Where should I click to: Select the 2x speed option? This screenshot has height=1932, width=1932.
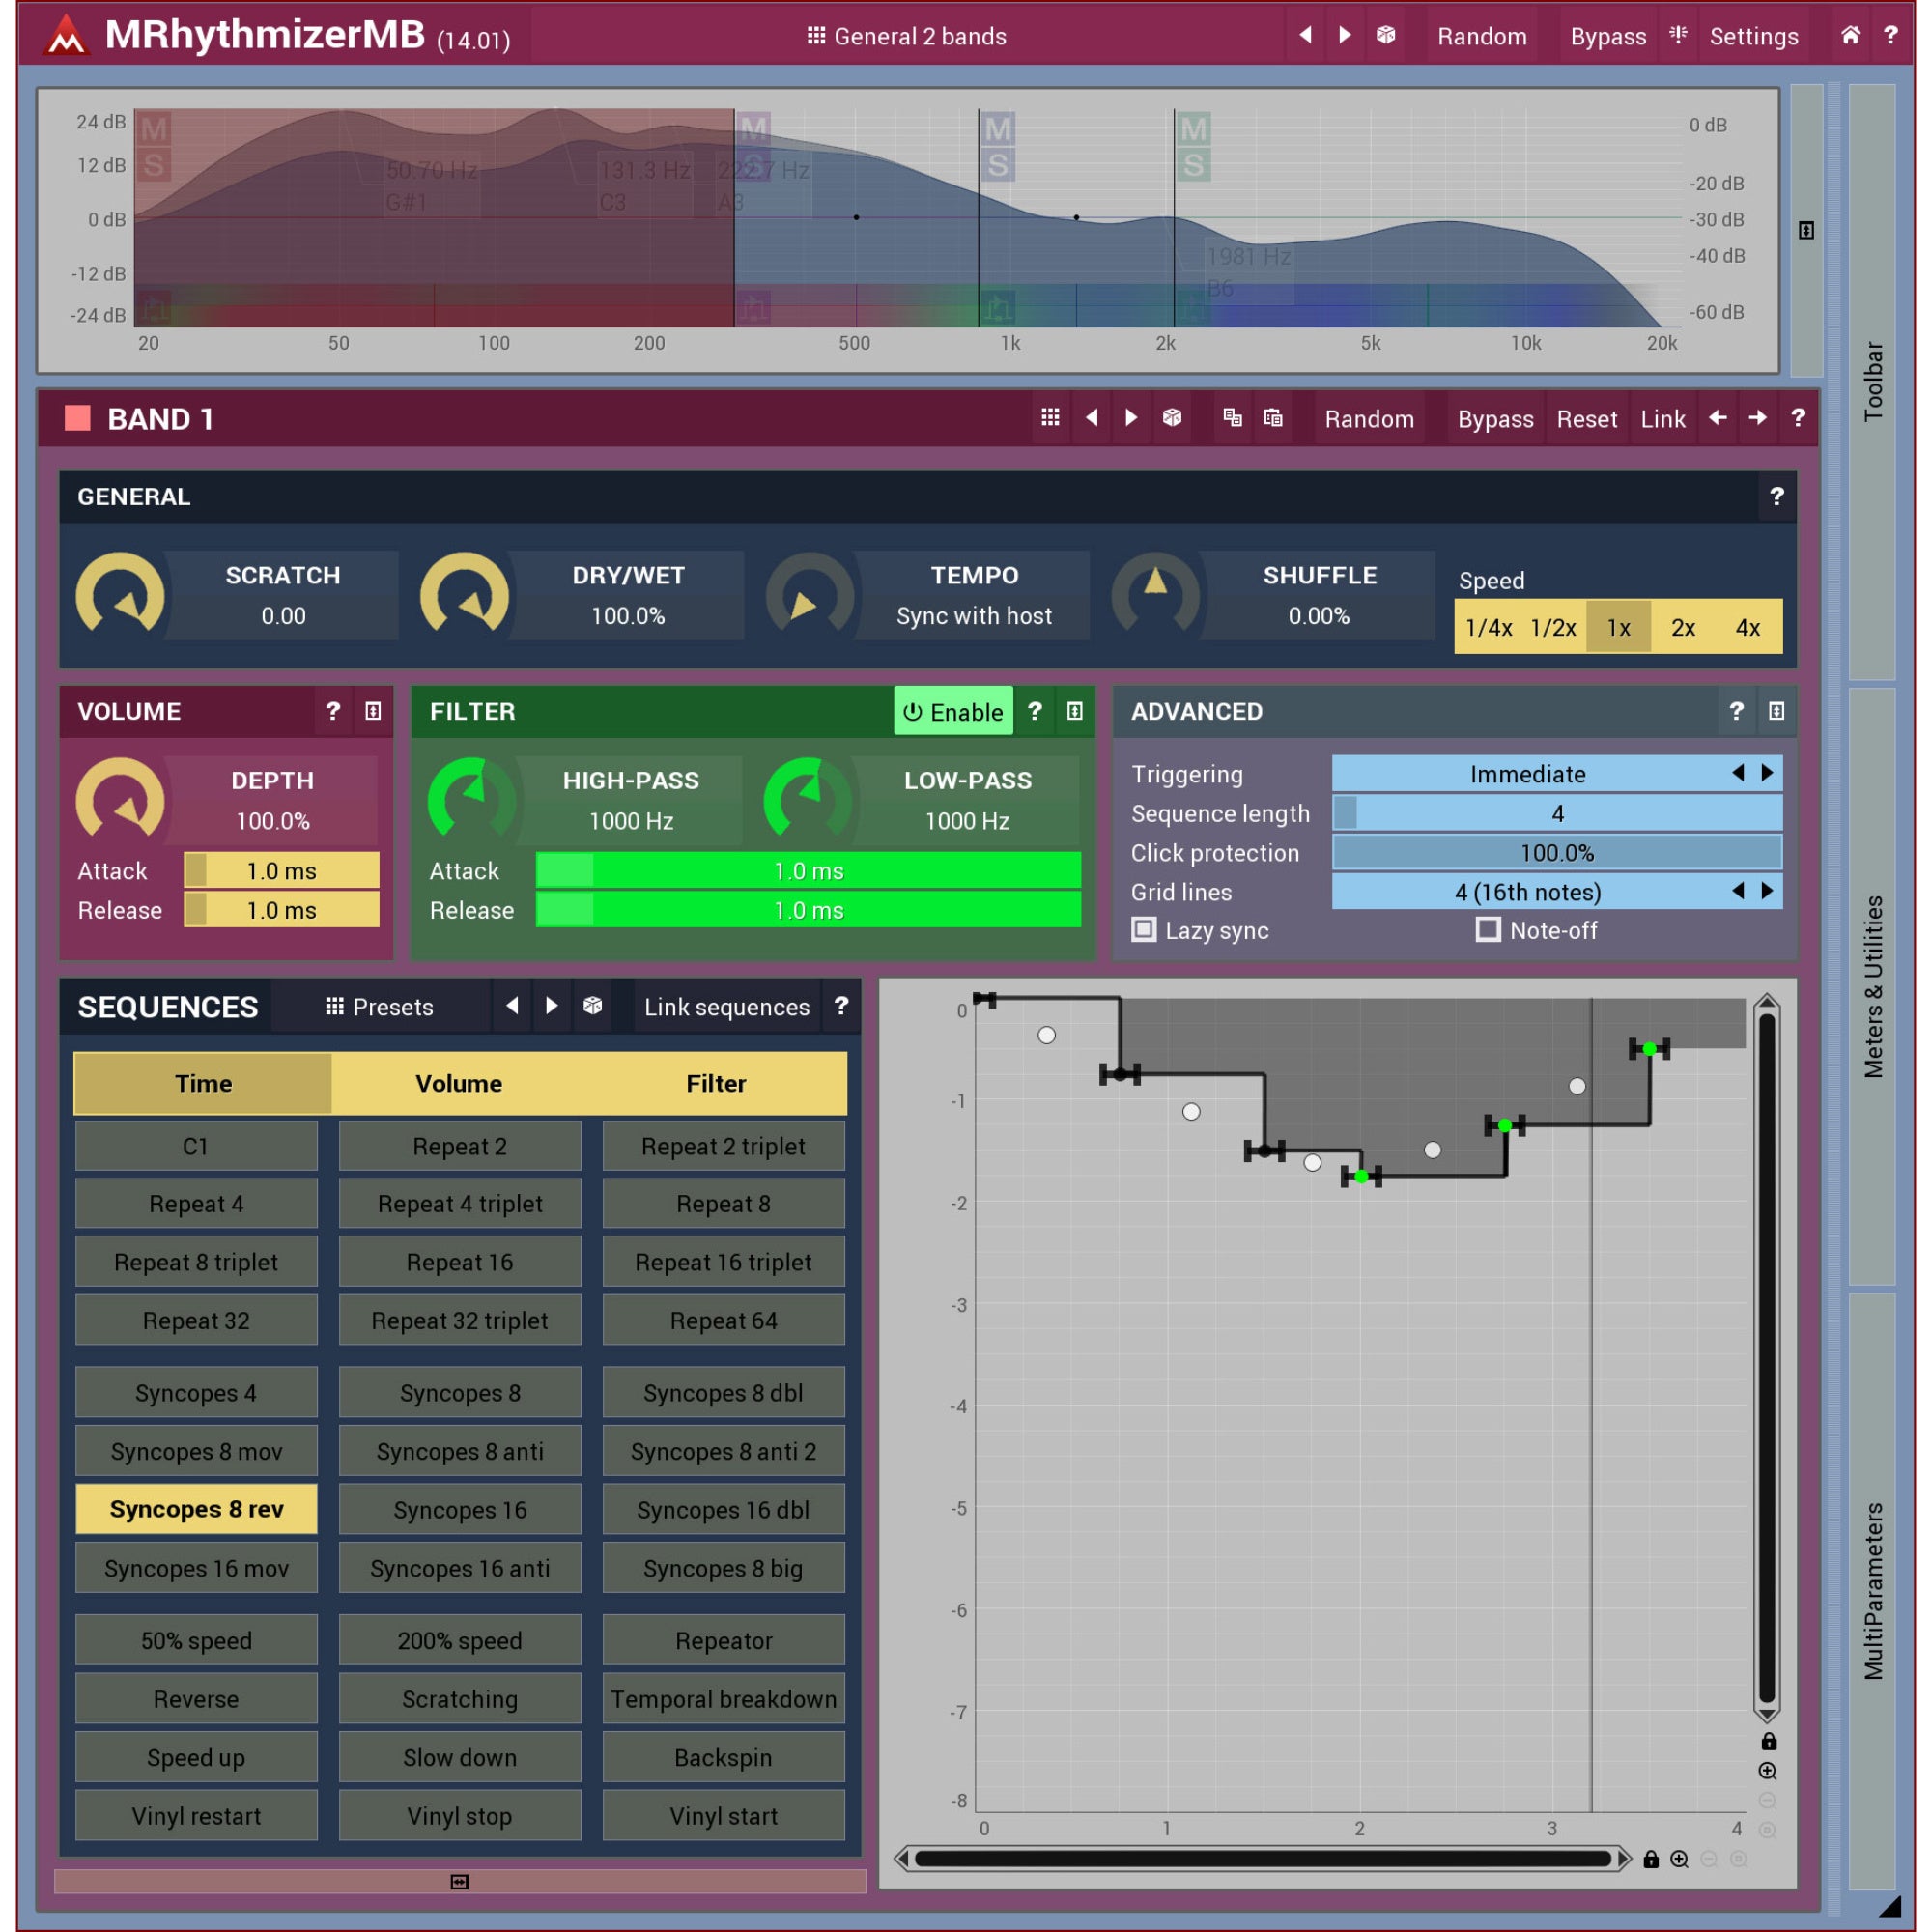[x=1684, y=627]
